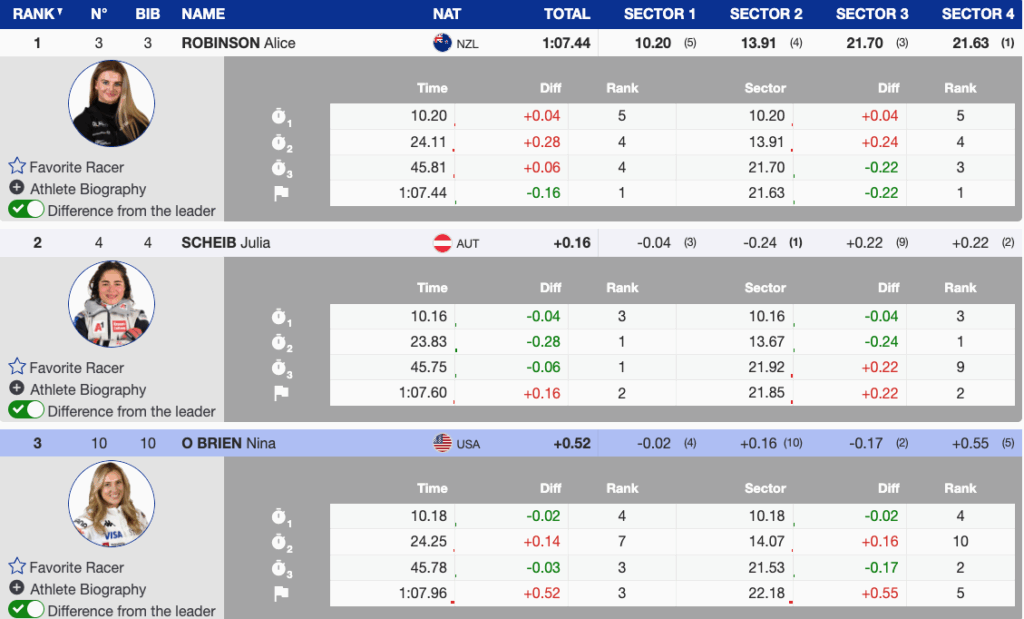Disable Scheib's Difference from the leader switch
This screenshot has width=1024, height=619.
(x=27, y=410)
